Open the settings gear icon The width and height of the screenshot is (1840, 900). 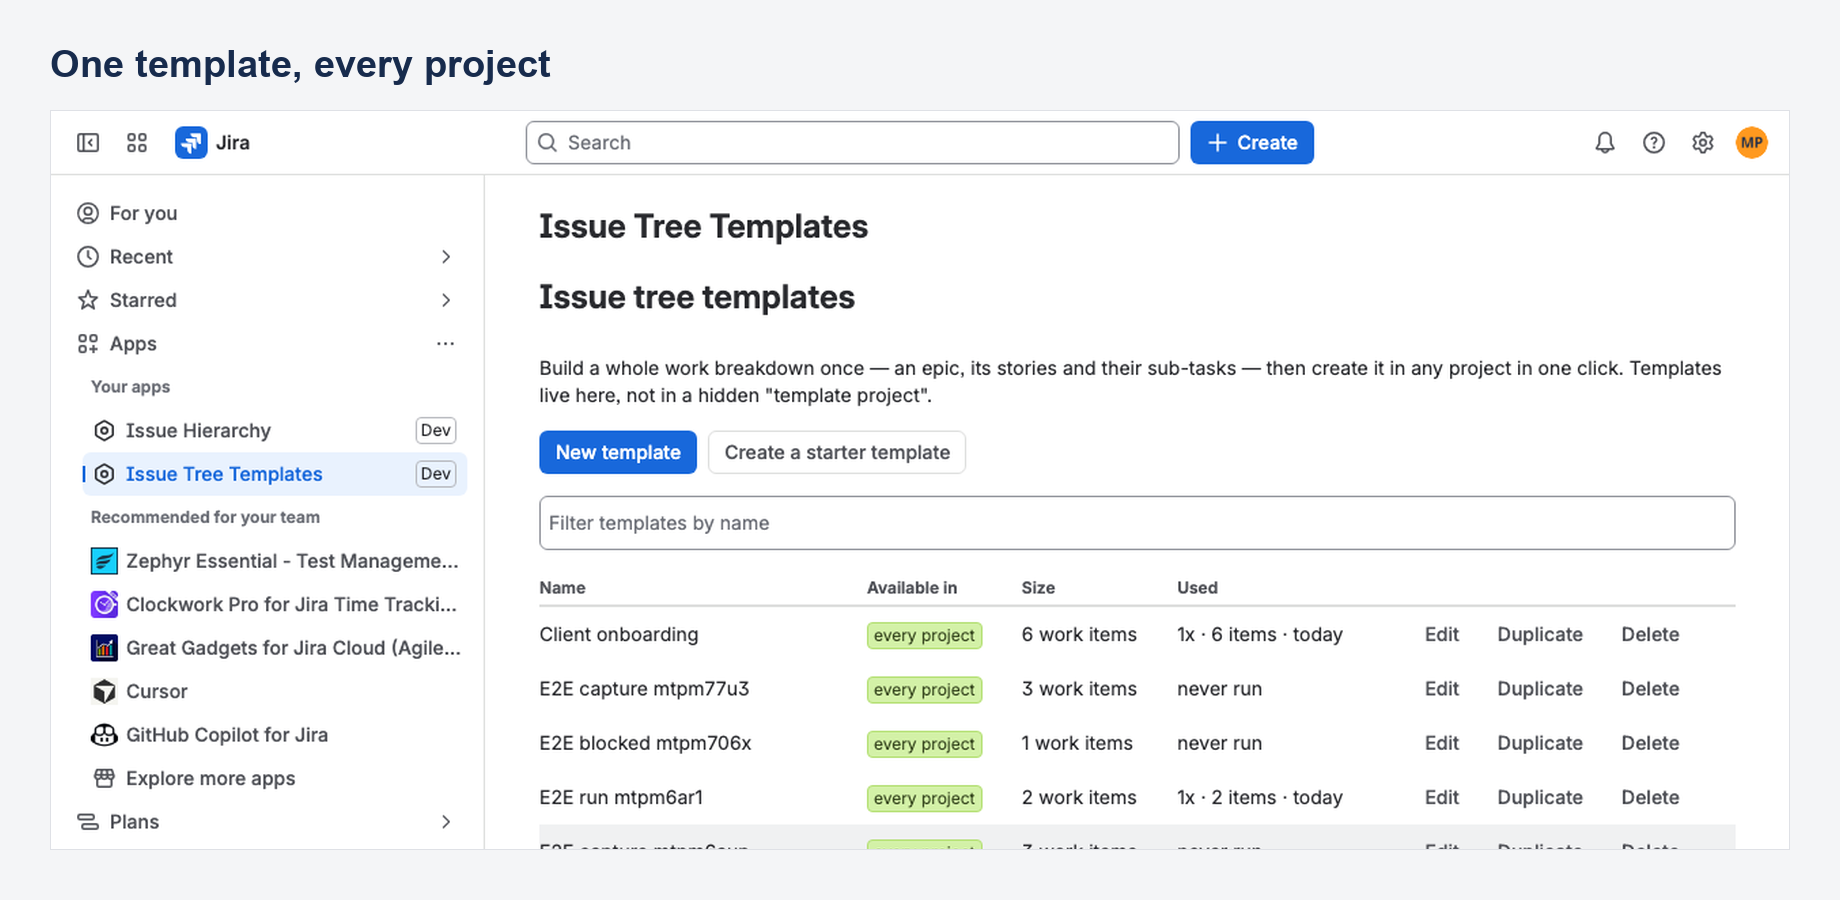pyautogui.click(x=1703, y=143)
